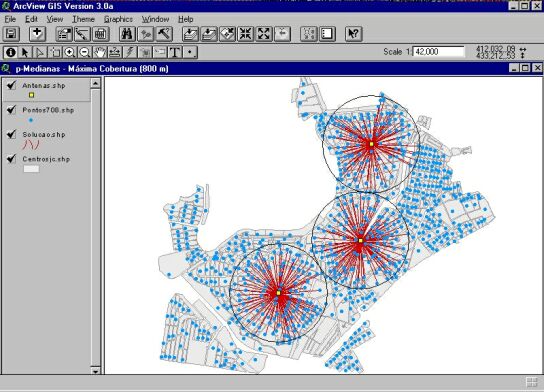
Task: Select the Text tool T icon
Action: [x=175, y=52]
